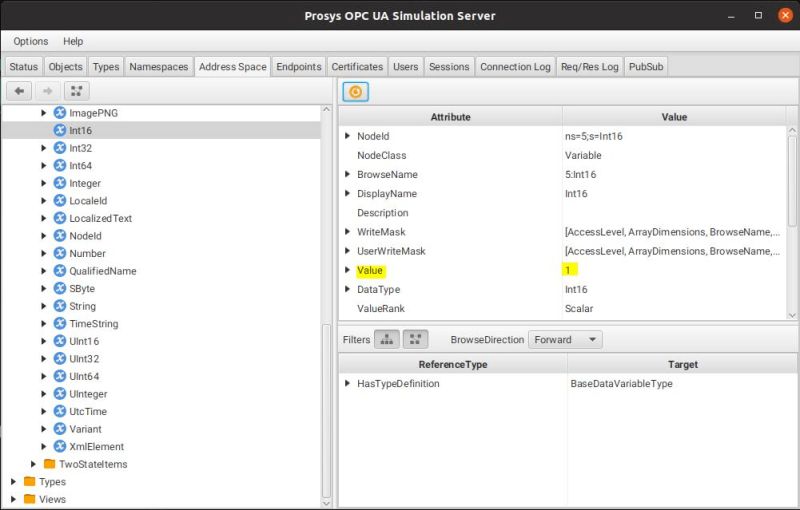
Task: Click the LocaleId variable node icon
Action: 60,200
